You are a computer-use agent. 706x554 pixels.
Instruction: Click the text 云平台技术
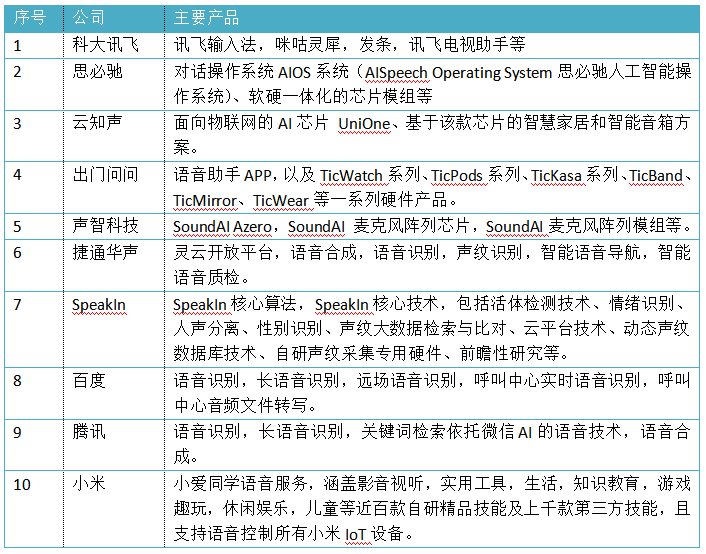(x=565, y=329)
